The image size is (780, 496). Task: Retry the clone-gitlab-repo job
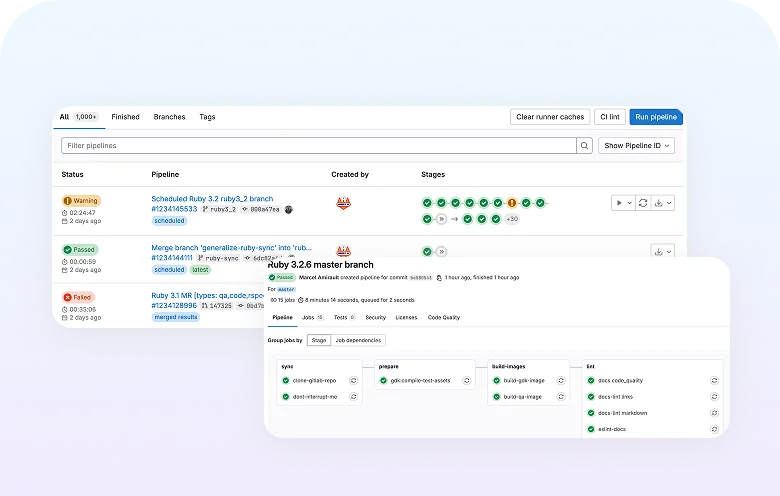pyautogui.click(x=354, y=381)
